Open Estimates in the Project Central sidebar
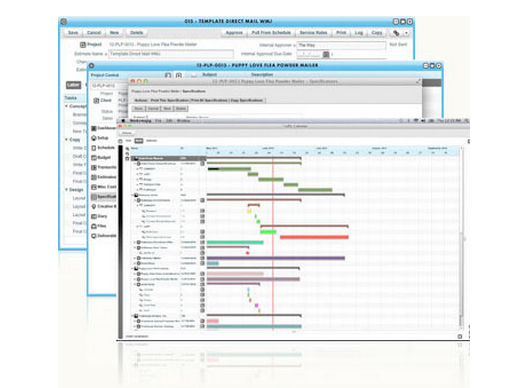Viewport: 505px width, 388px height. 104,177
